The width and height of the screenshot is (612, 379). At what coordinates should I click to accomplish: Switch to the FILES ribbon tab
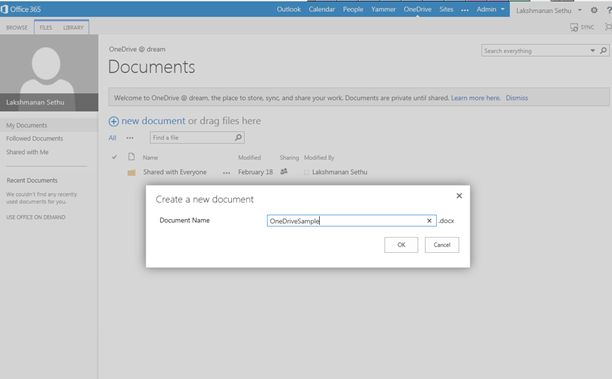tap(46, 27)
